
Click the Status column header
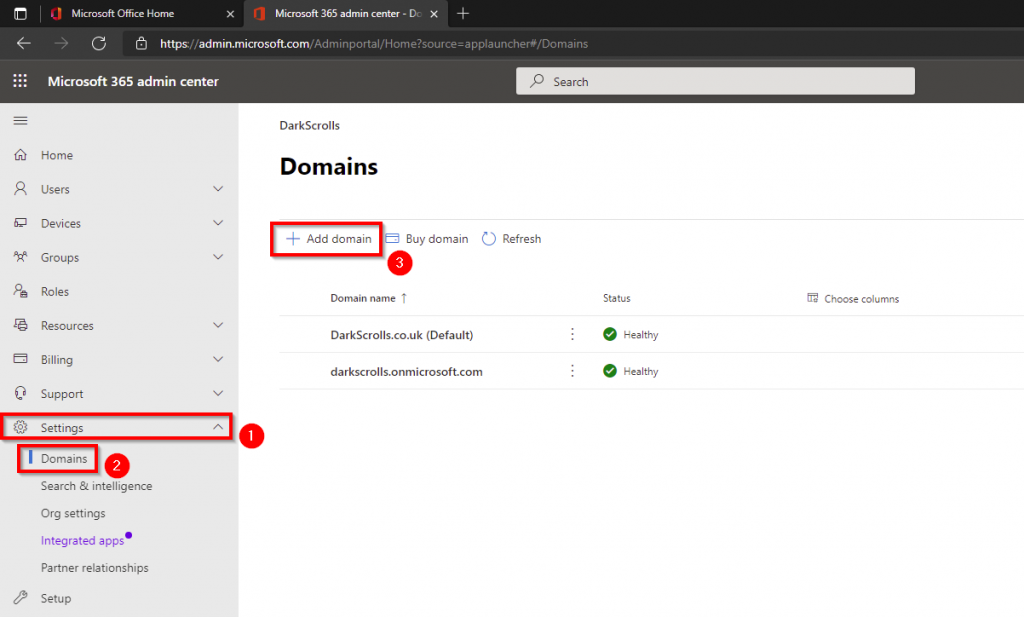(616, 298)
